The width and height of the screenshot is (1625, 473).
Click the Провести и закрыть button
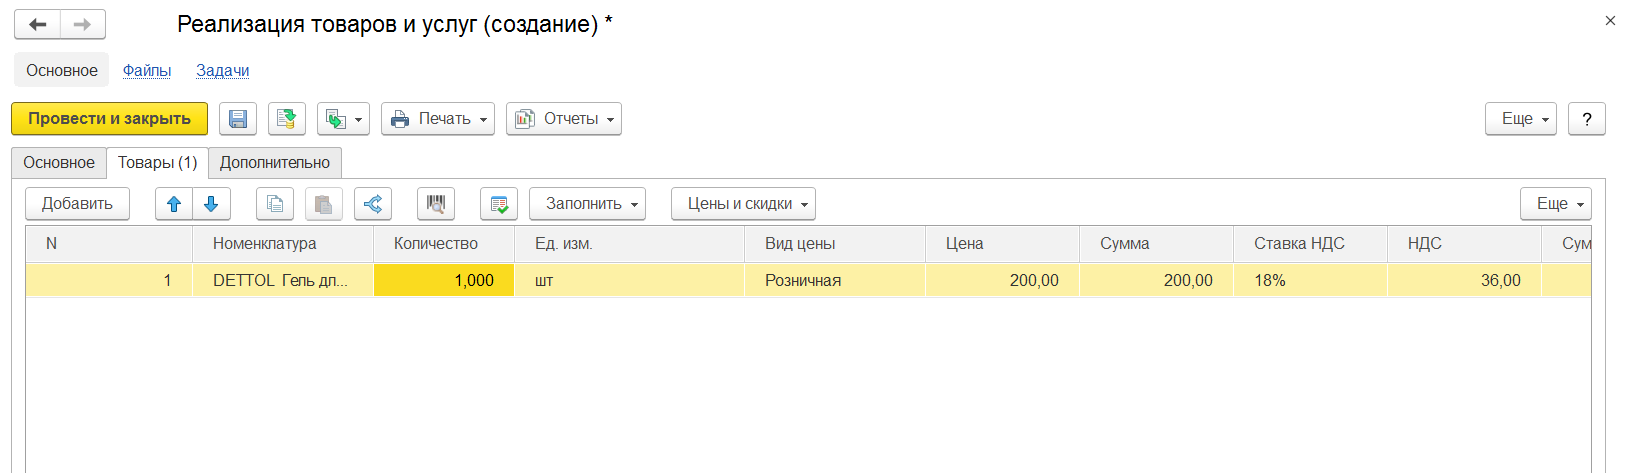(x=109, y=119)
